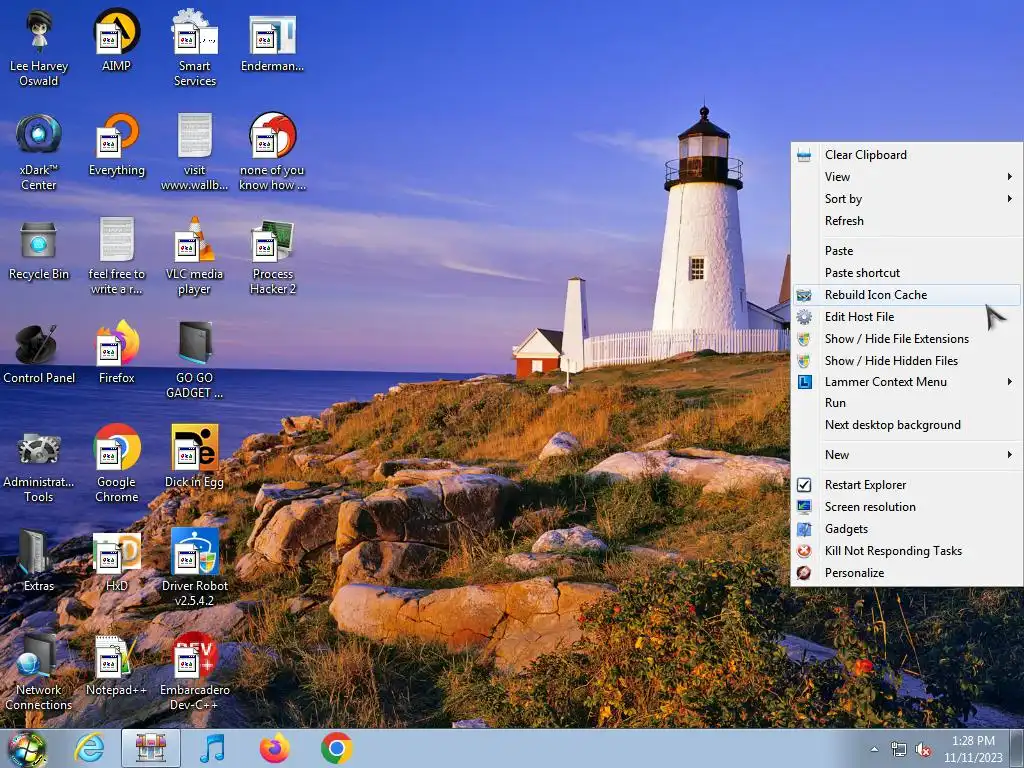Choose Clear Clipboard in the context menu

(x=907, y=155)
